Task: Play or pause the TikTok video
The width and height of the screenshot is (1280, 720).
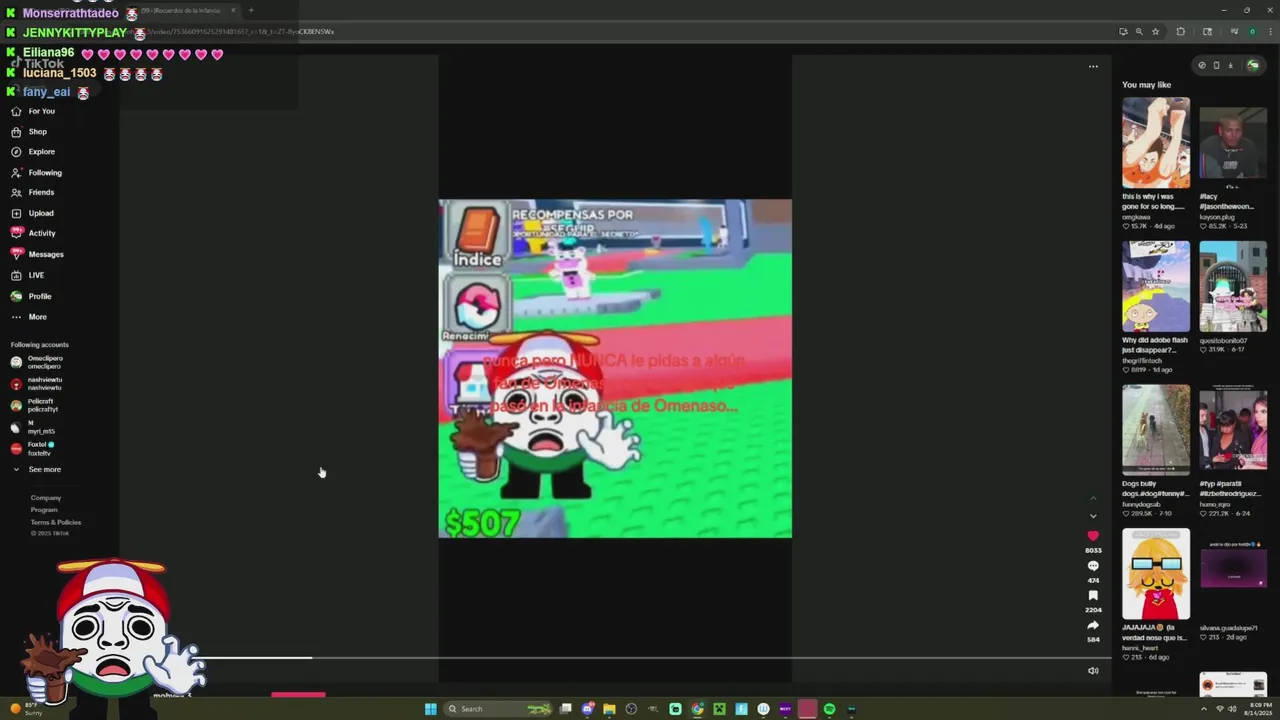Action: pos(615,368)
